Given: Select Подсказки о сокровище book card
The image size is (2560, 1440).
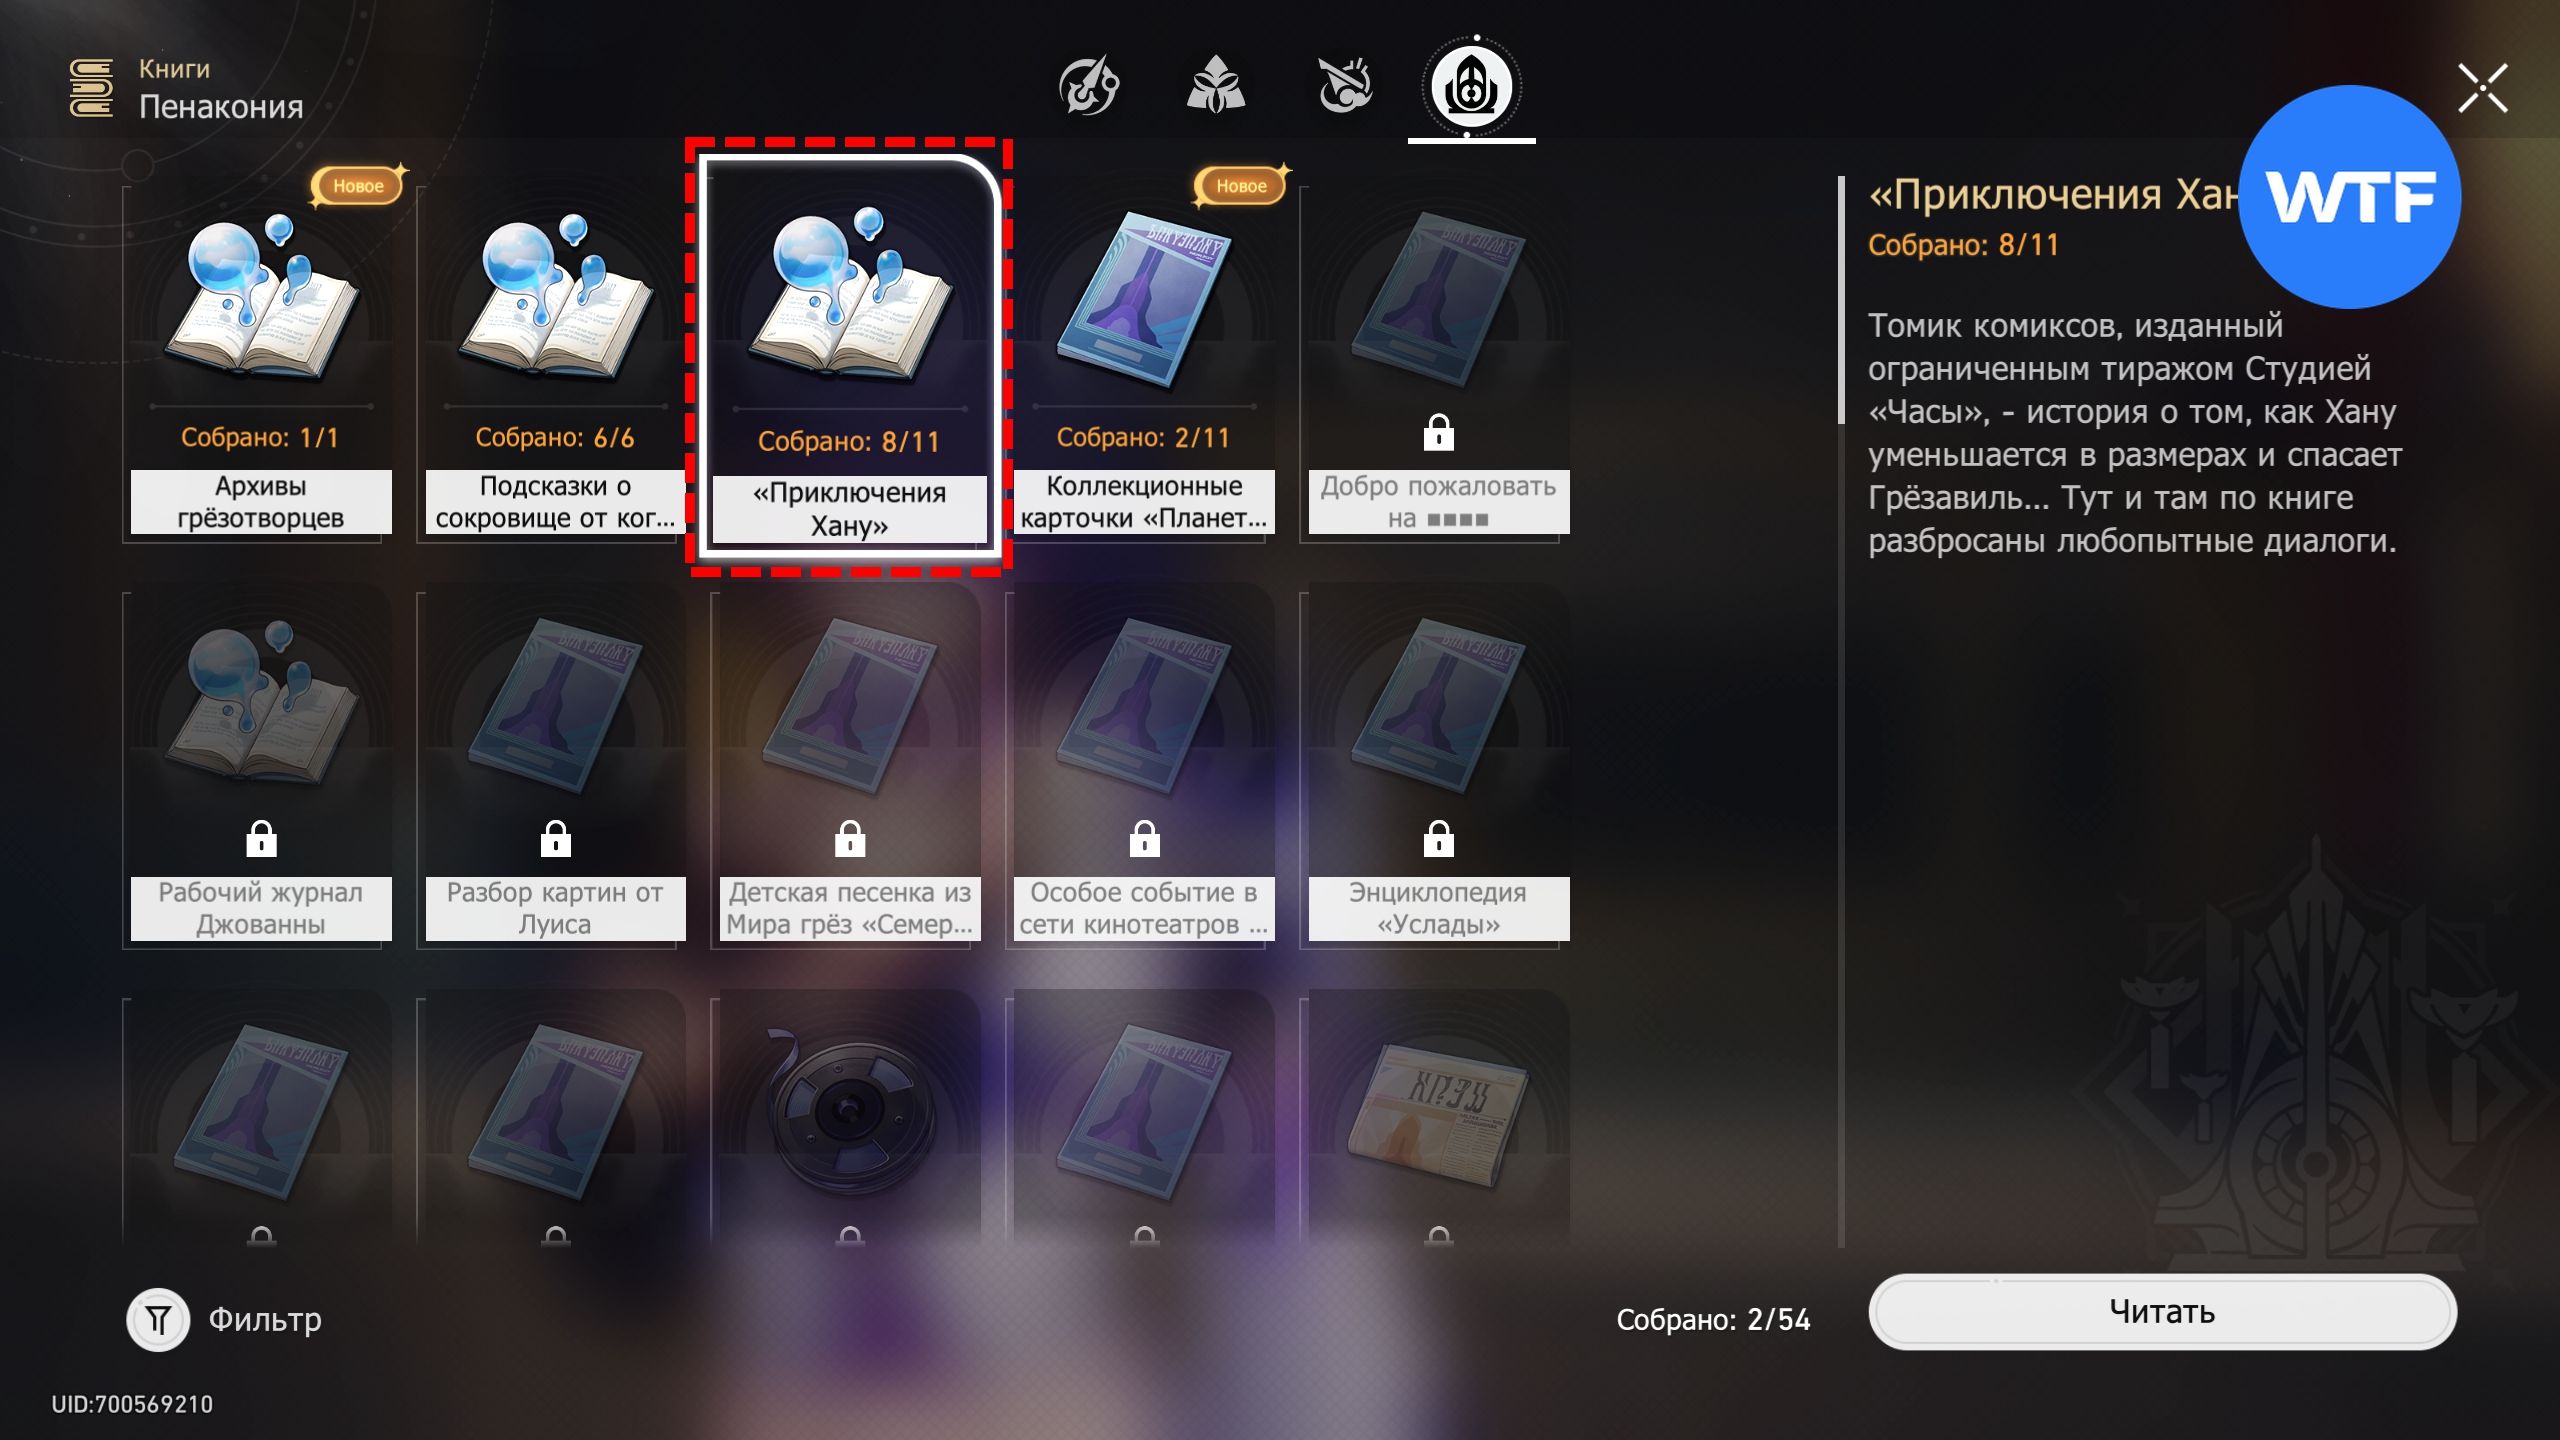Looking at the screenshot, I should pyautogui.click(x=555, y=361).
